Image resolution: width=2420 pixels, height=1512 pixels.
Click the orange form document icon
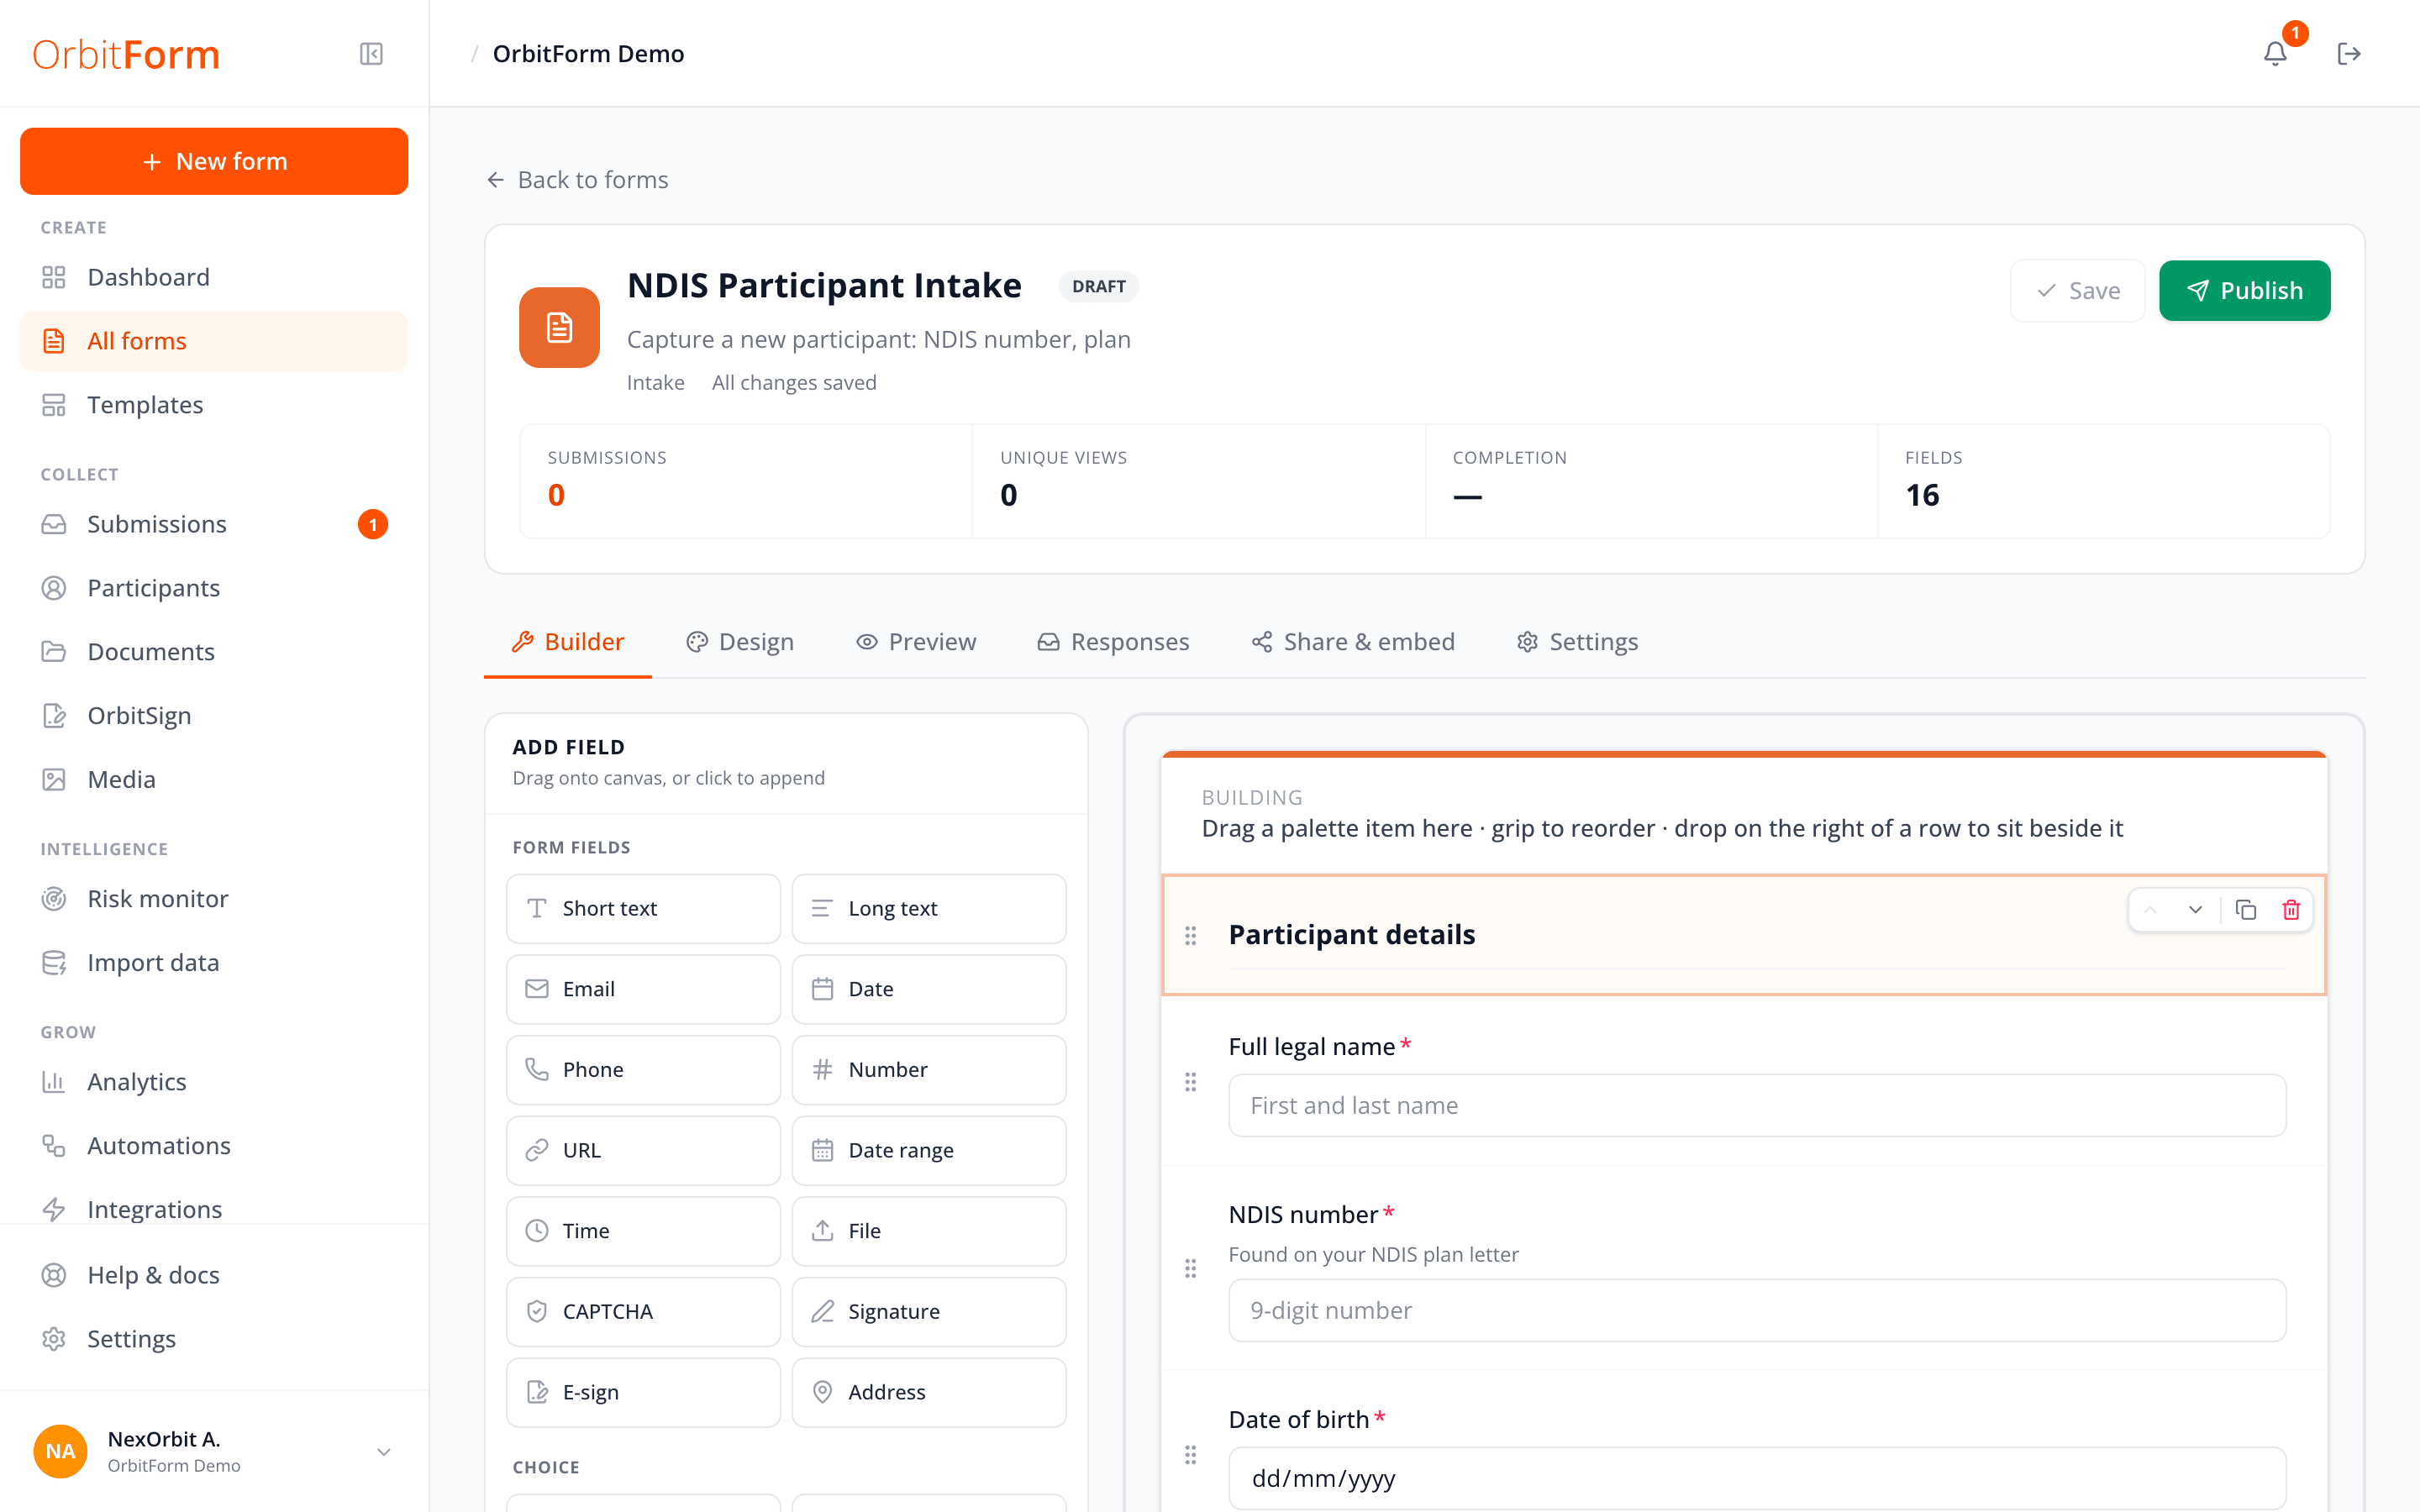559,328
